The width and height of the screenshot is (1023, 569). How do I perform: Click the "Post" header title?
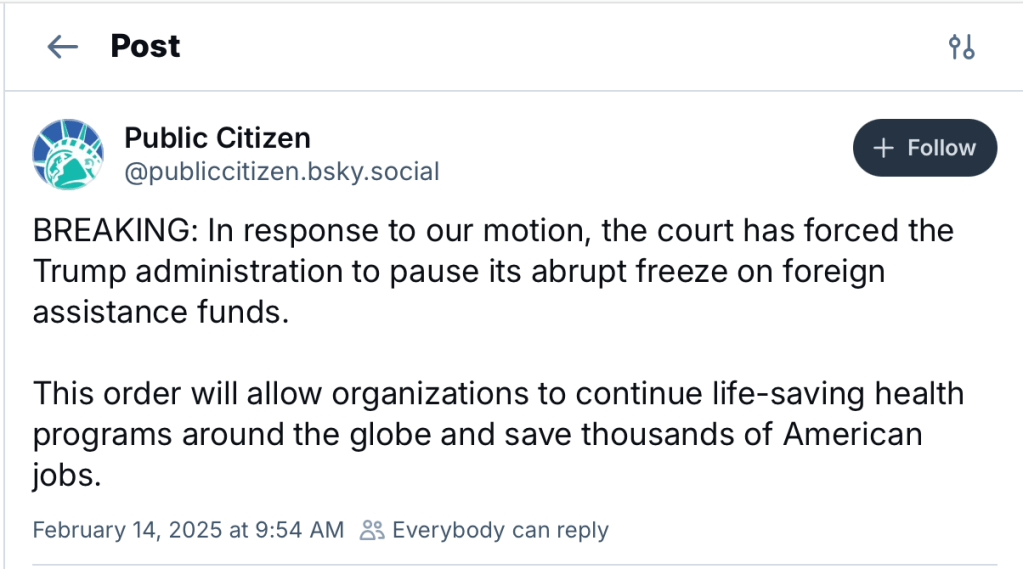[x=145, y=46]
